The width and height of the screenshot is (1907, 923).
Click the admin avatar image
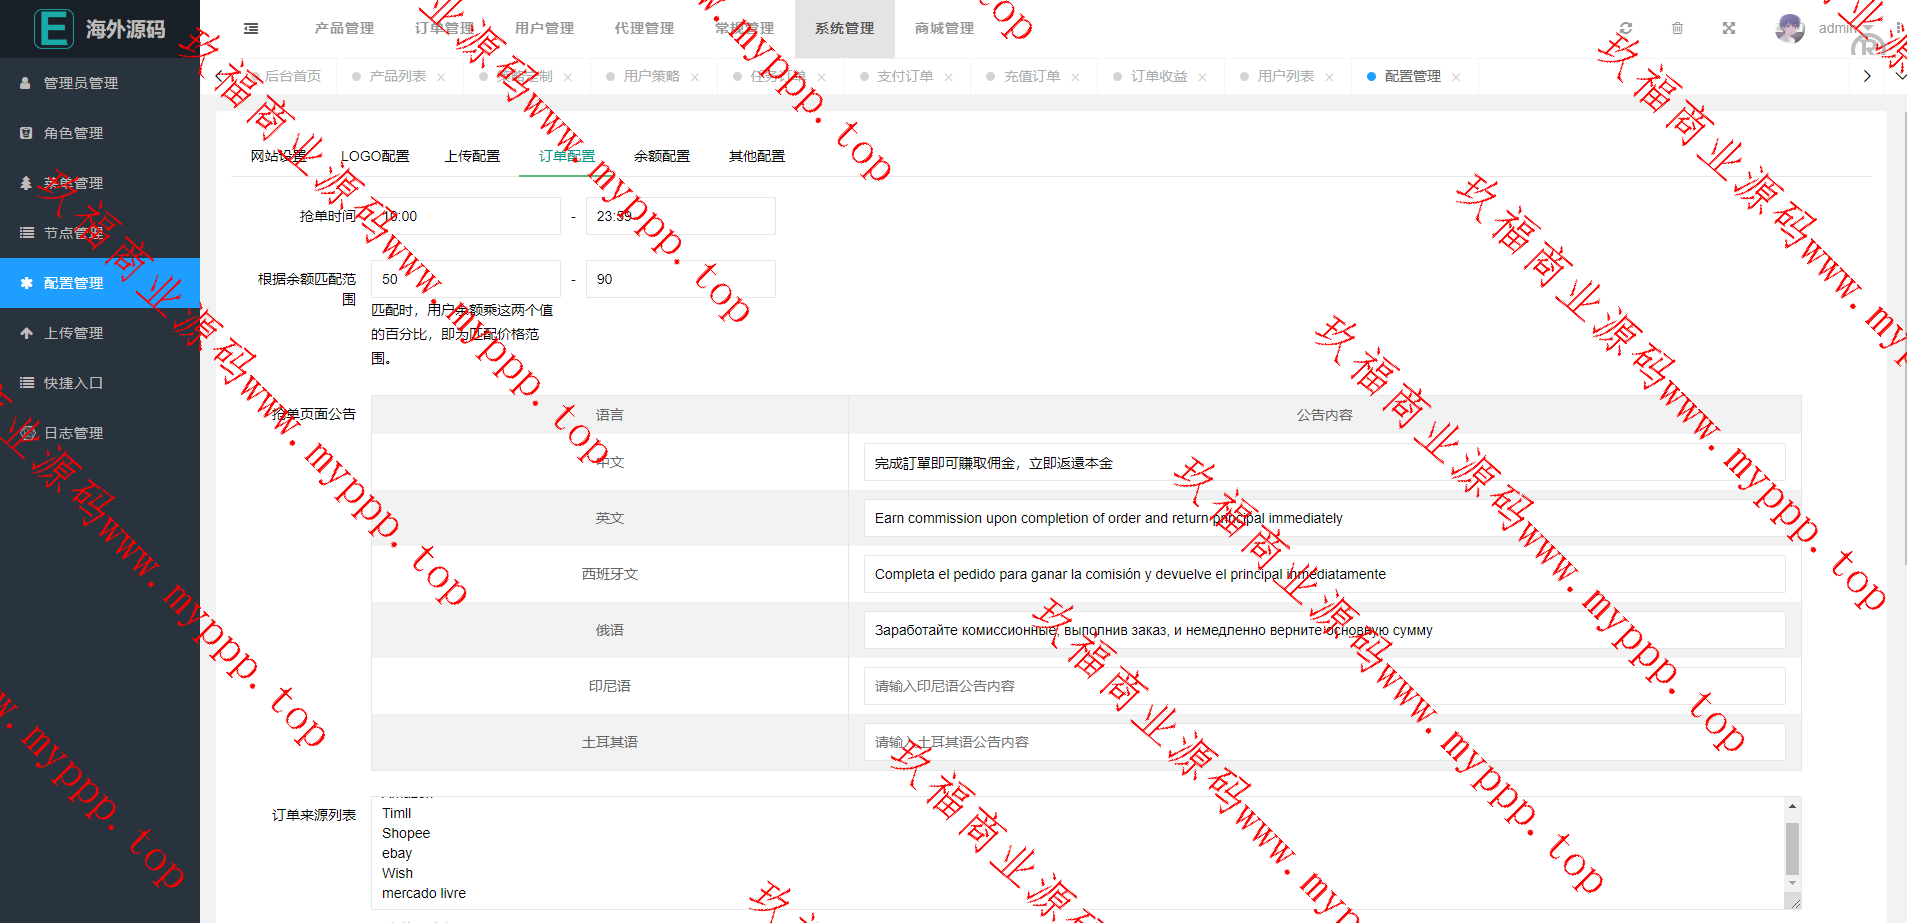[x=1790, y=28]
